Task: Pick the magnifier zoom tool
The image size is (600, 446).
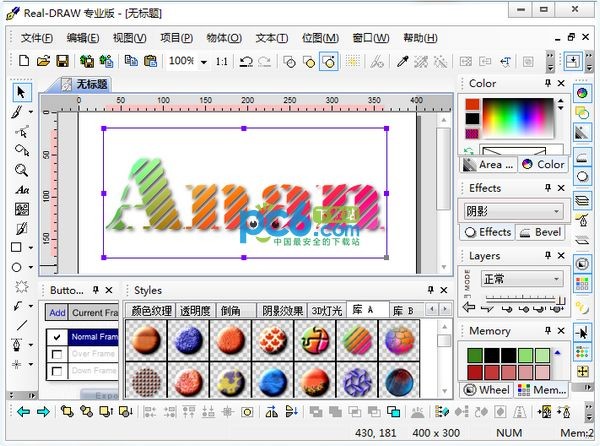Action: pos(21,170)
